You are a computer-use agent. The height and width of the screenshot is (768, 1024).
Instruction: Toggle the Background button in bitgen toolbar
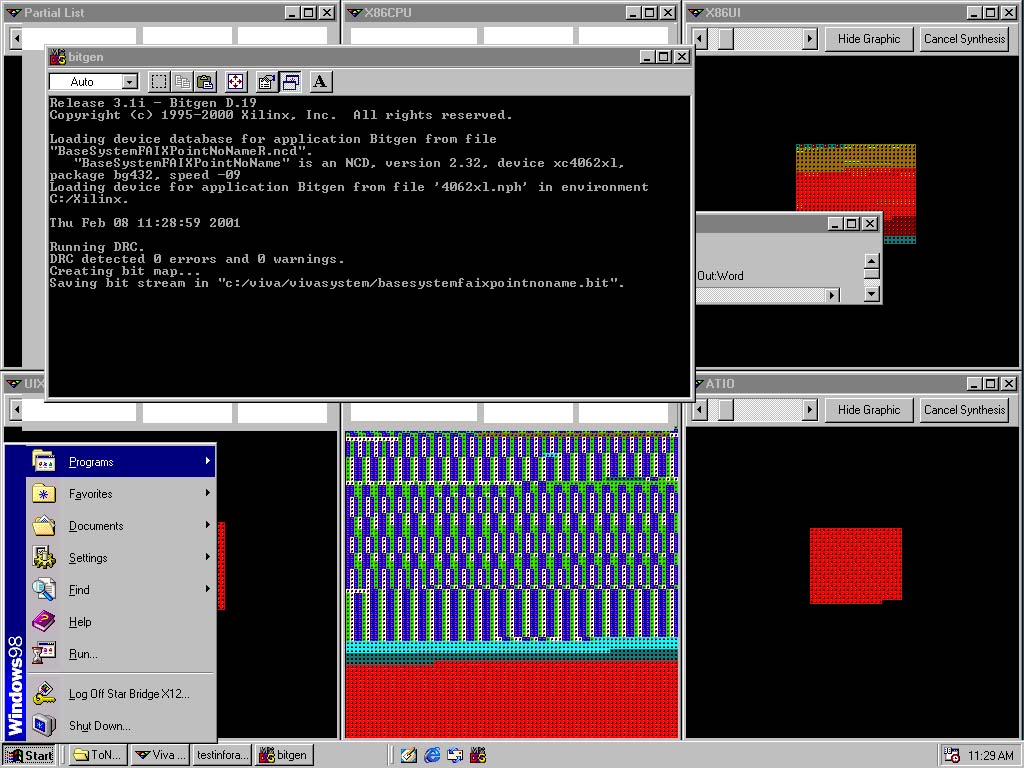click(290, 82)
